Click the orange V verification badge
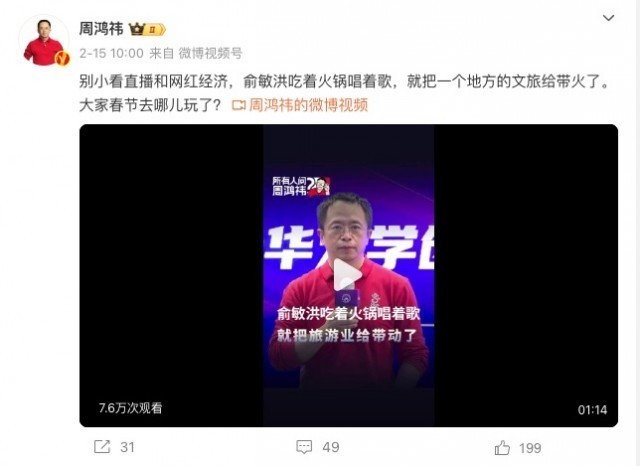The image size is (640, 466). 62,59
